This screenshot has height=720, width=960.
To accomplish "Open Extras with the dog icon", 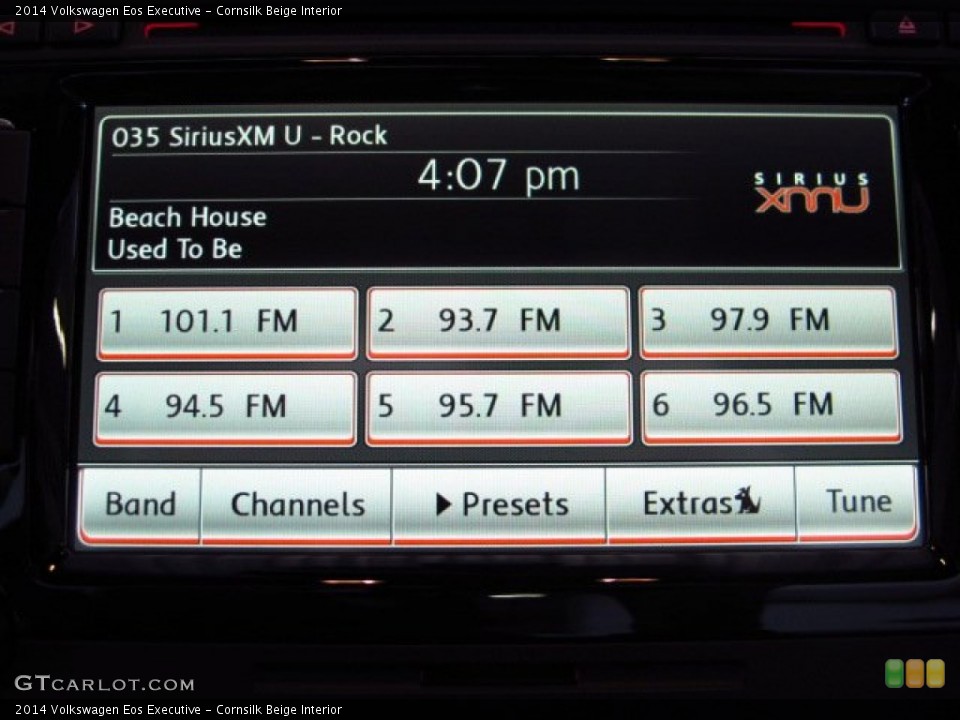I will click(x=702, y=504).
